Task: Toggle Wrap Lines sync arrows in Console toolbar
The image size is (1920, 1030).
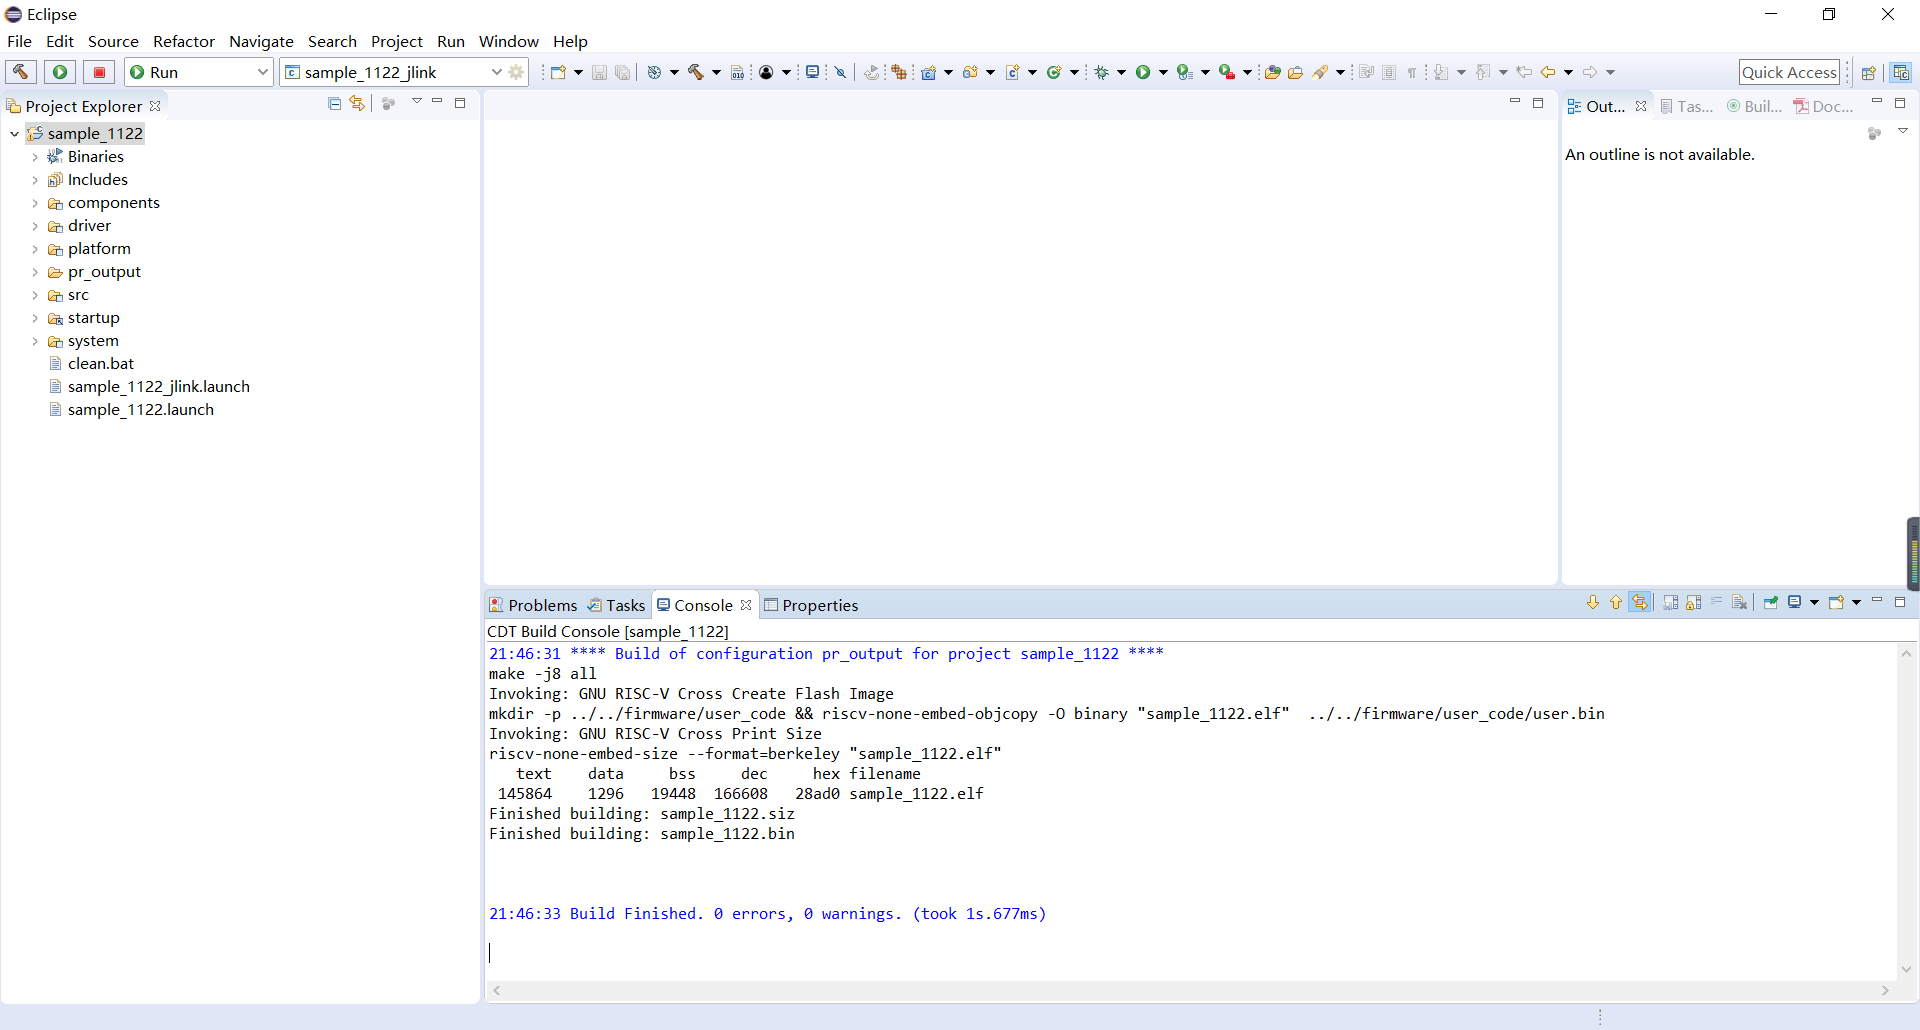Action: [x=1640, y=602]
